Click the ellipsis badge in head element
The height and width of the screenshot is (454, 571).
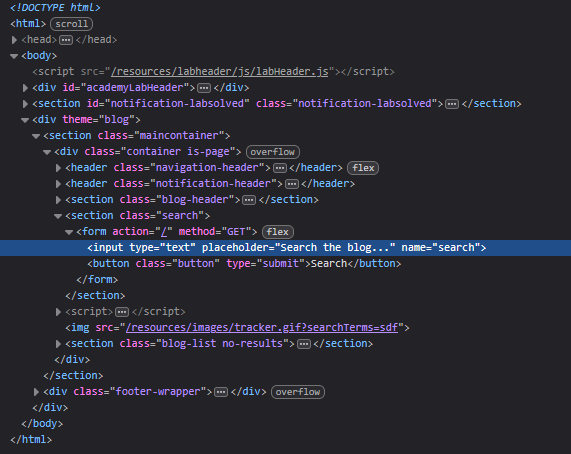(x=66, y=40)
